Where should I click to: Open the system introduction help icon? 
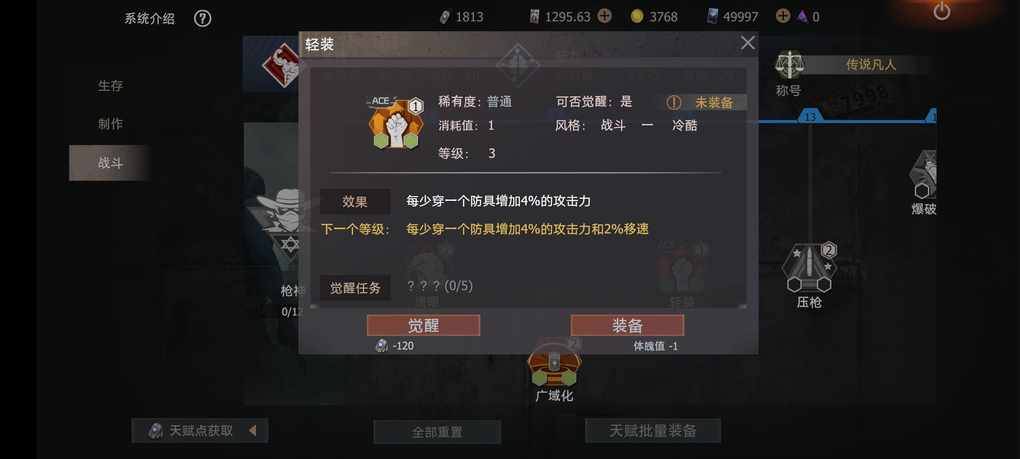coord(202,18)
